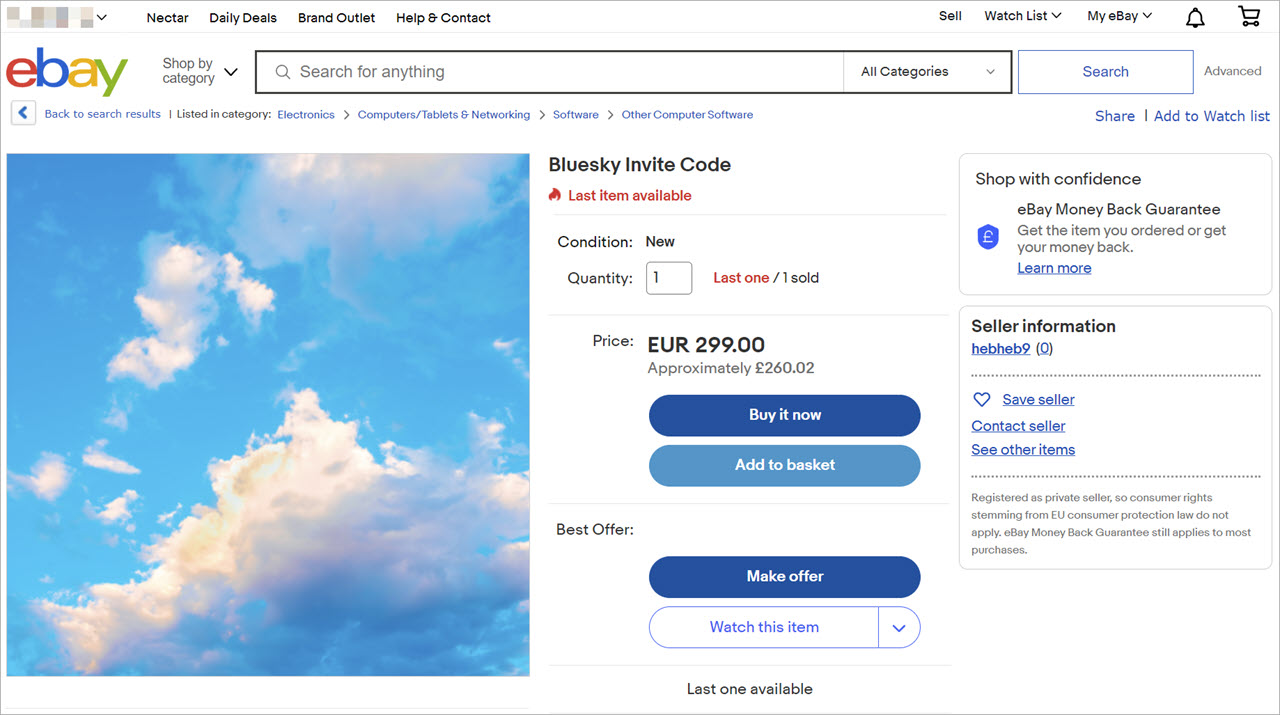Click the heart icon beside Save seller
Screen dimensions: 1280x715
(981, 399)
